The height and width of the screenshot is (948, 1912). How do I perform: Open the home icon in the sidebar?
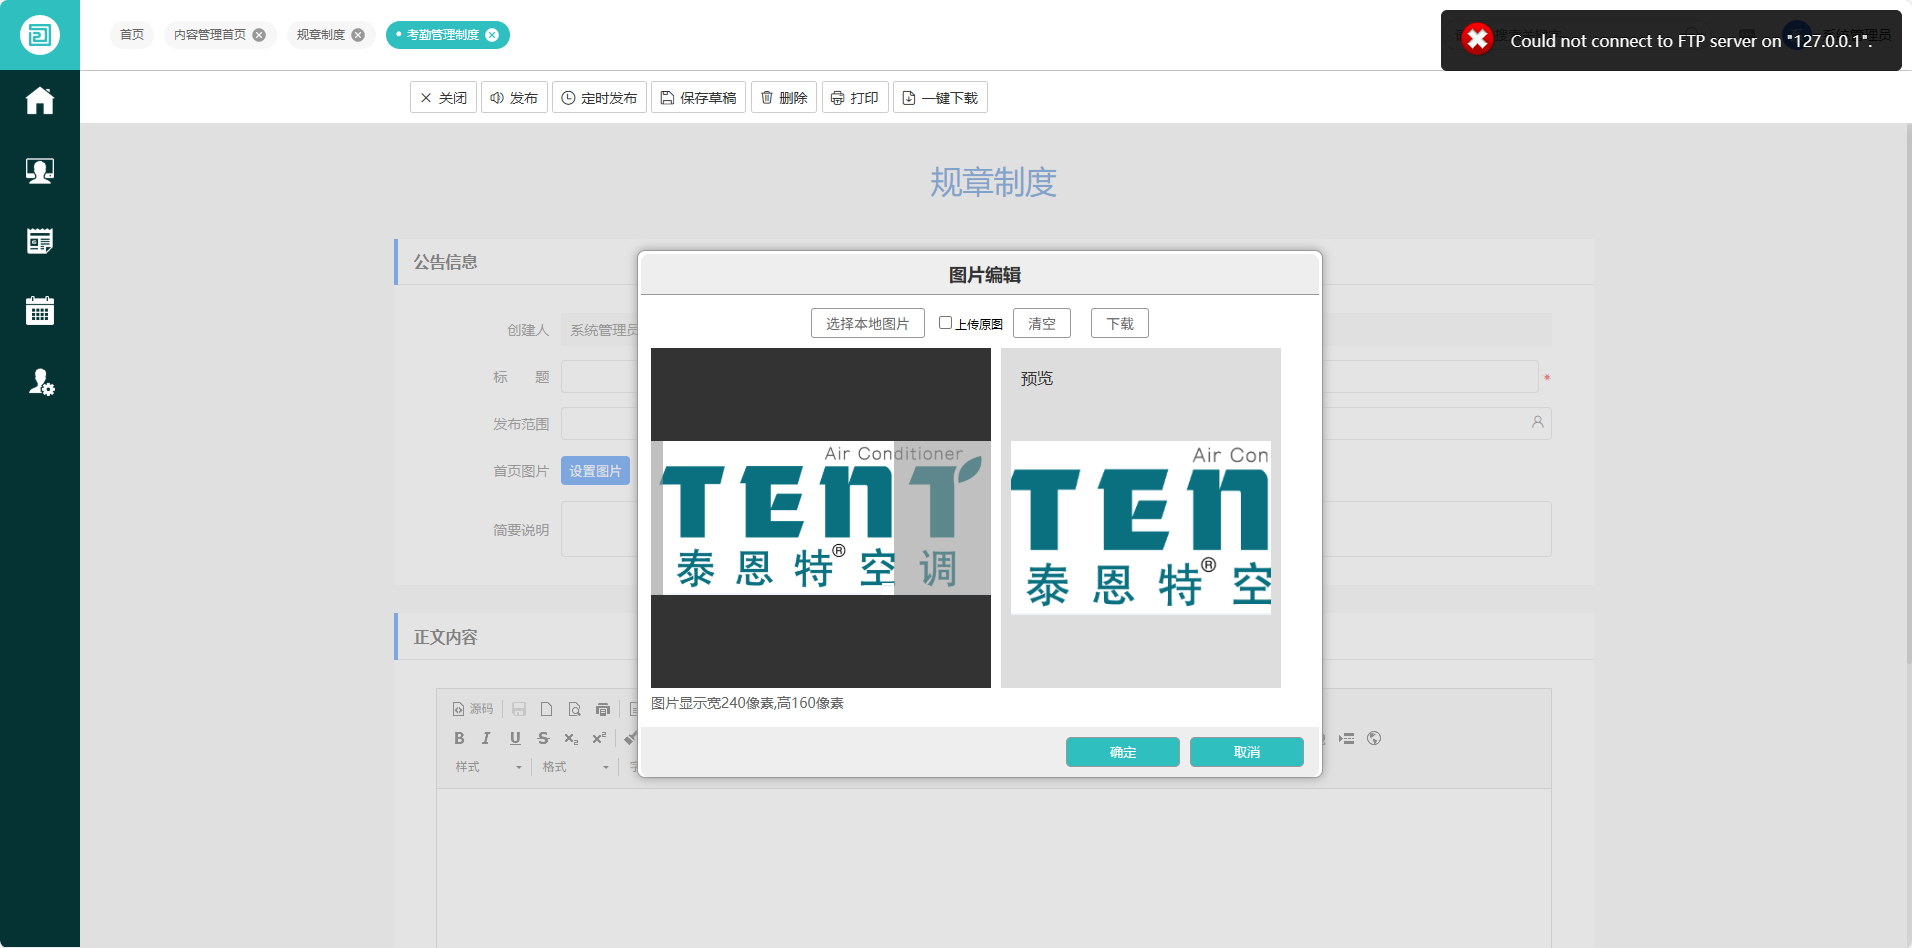pyautogui.click(x=40, y=101)
